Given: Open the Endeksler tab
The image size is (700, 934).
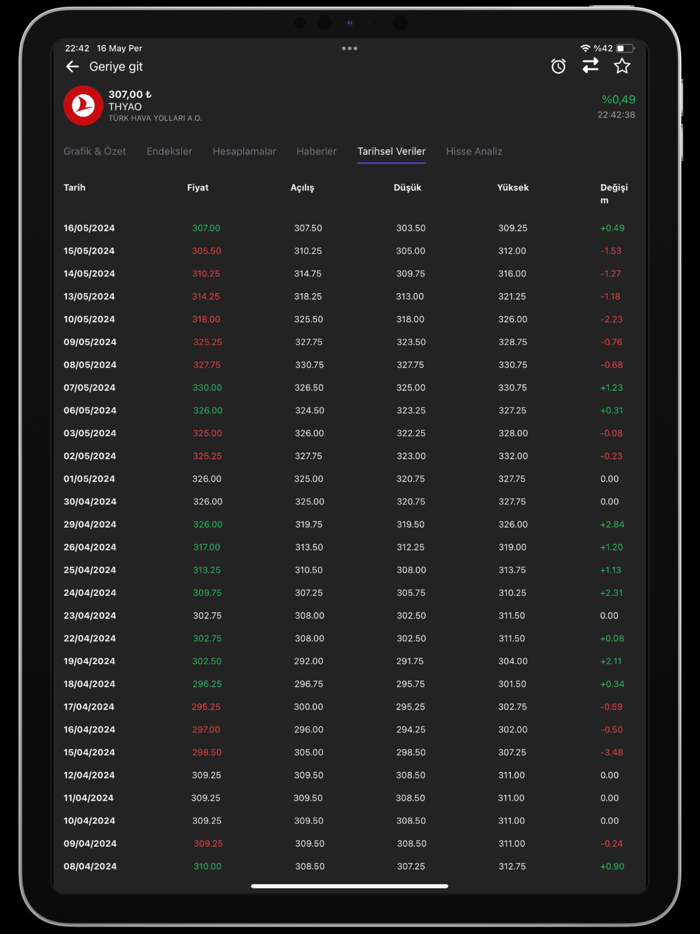Looking at the screenshot, I should [169, 151].
